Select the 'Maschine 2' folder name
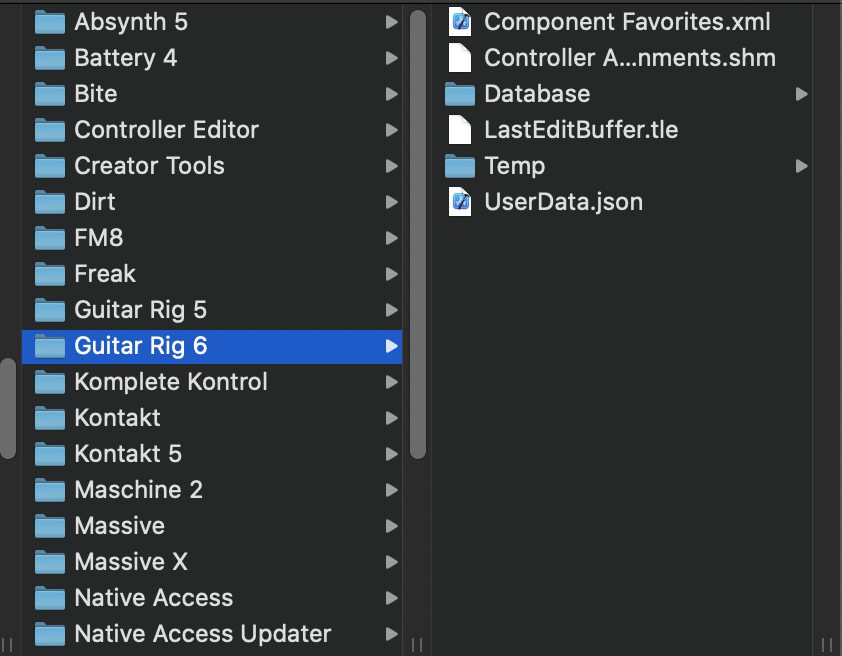The height and width of the screenshot is (656, 842). [139, 490]
